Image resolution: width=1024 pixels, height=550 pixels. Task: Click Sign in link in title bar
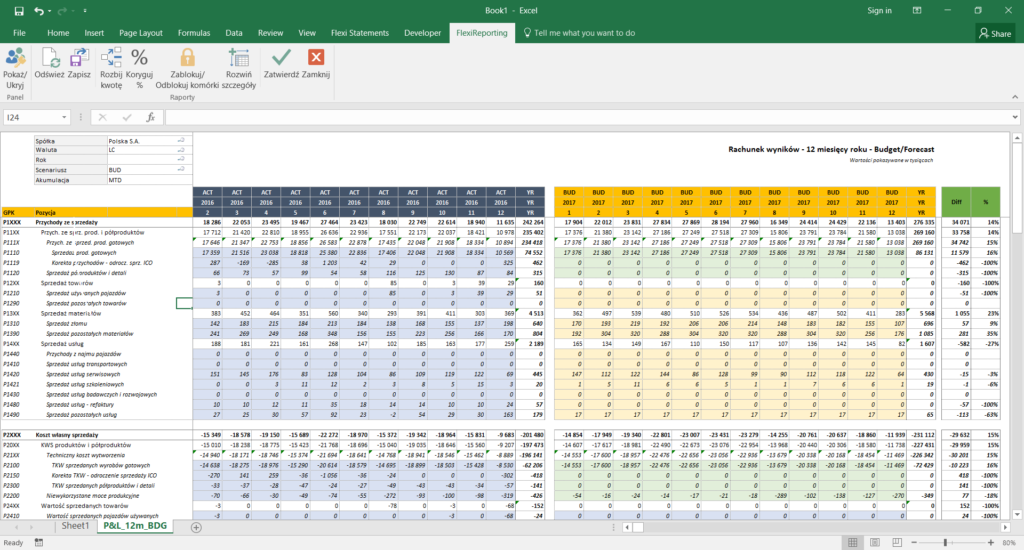(x=879, y=11)
